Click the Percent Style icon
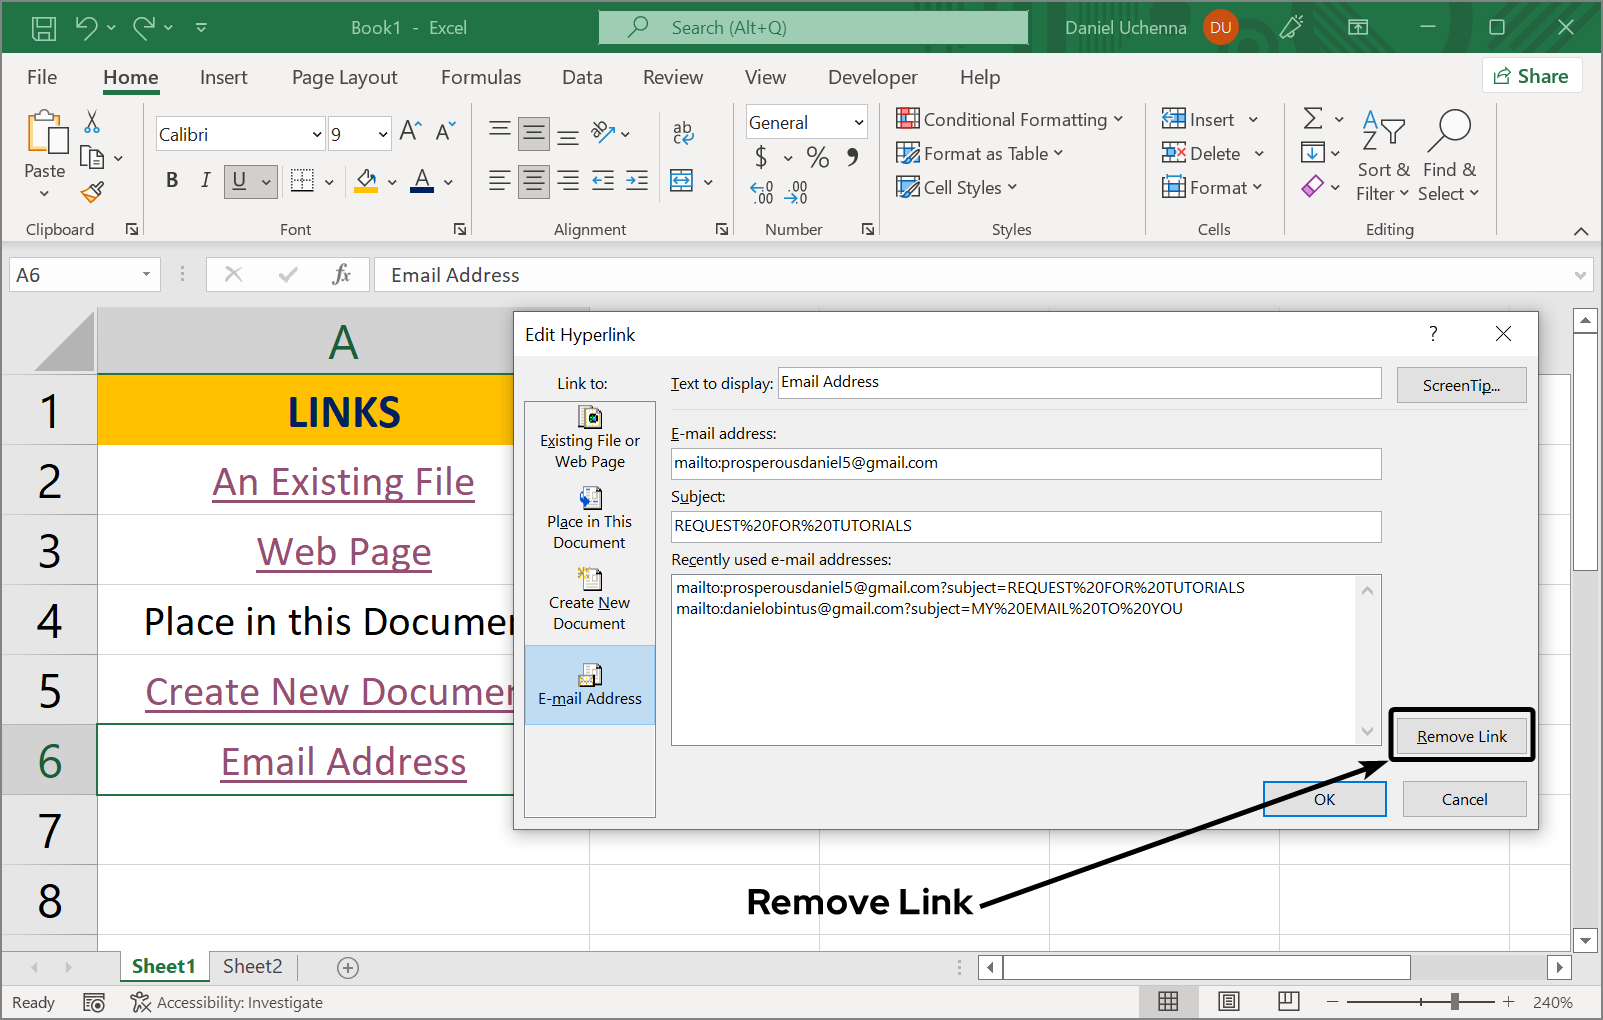Viewport: 1603px width, 1020px height. tap(817, 157)
